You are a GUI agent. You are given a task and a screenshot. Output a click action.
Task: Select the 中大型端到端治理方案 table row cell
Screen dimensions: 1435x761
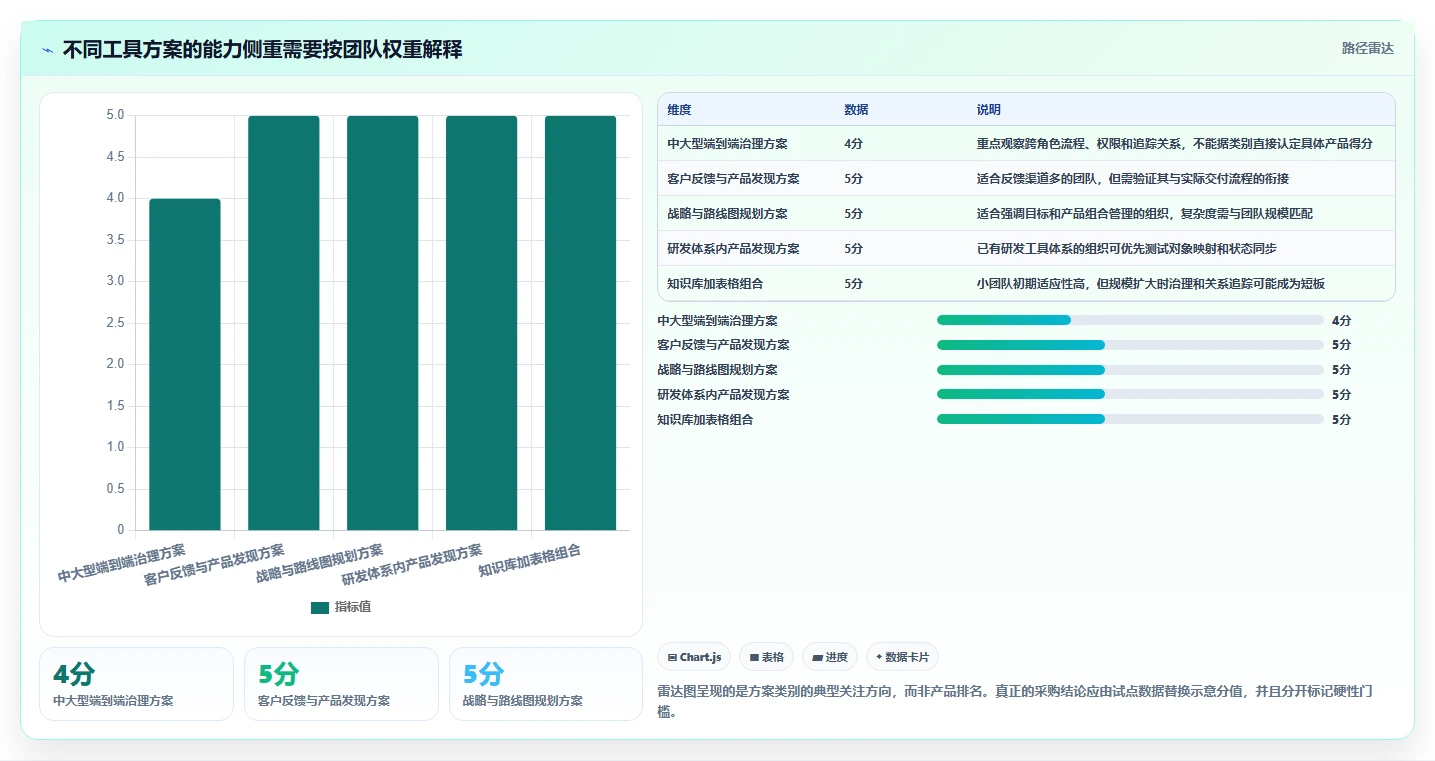727,144
